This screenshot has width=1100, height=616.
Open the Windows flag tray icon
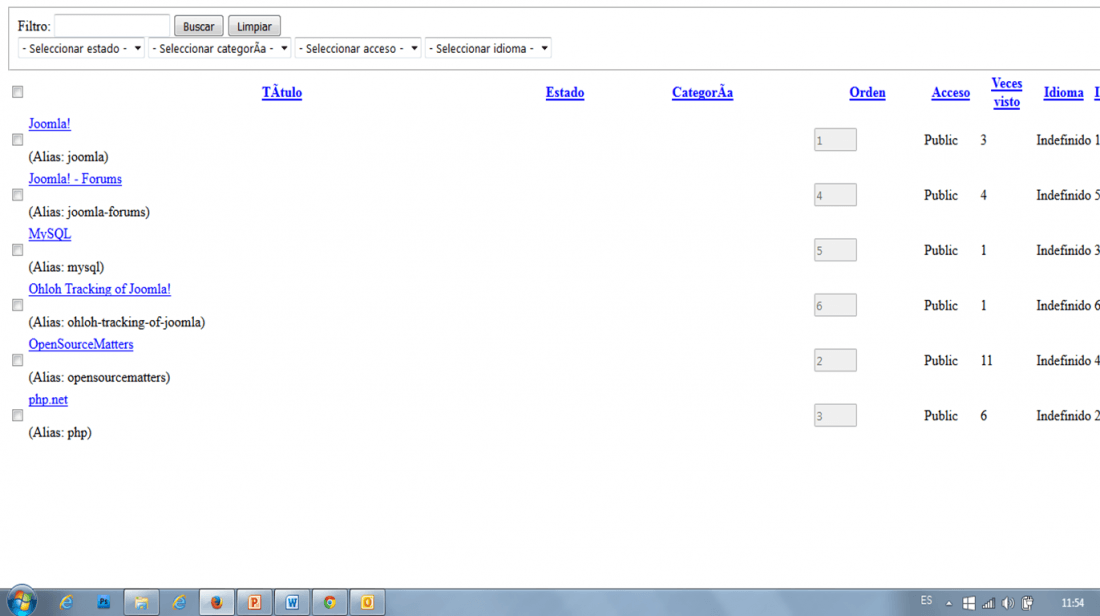tap(969, 603)
